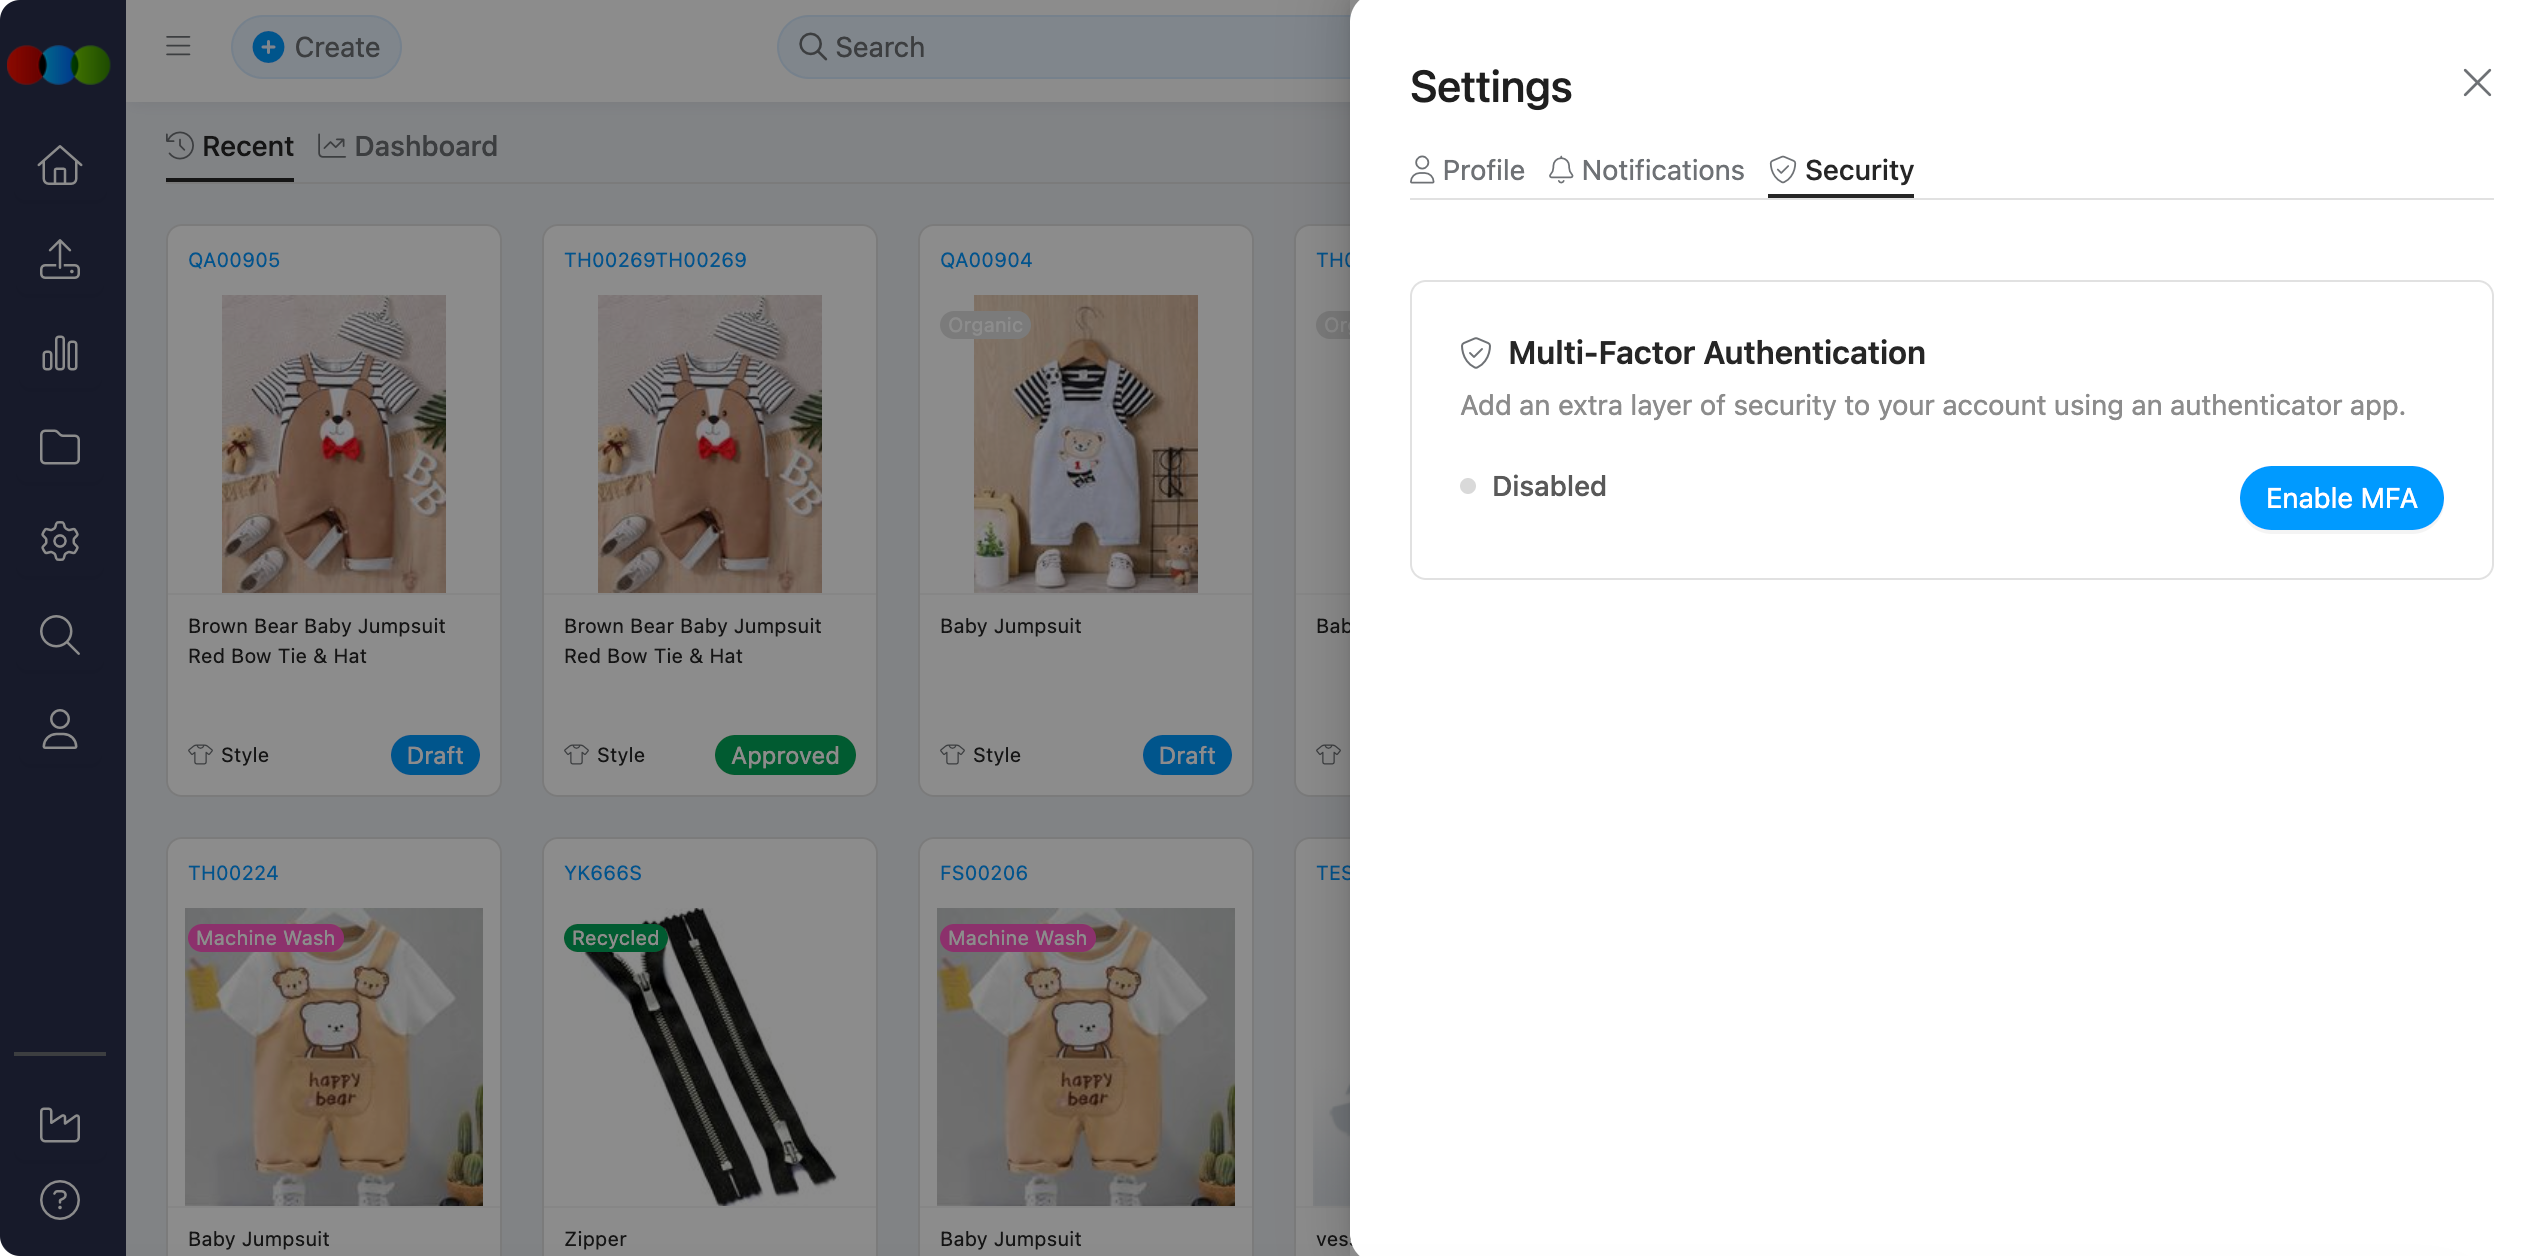Open the Home icon in sidebar

tap(60, 166)
